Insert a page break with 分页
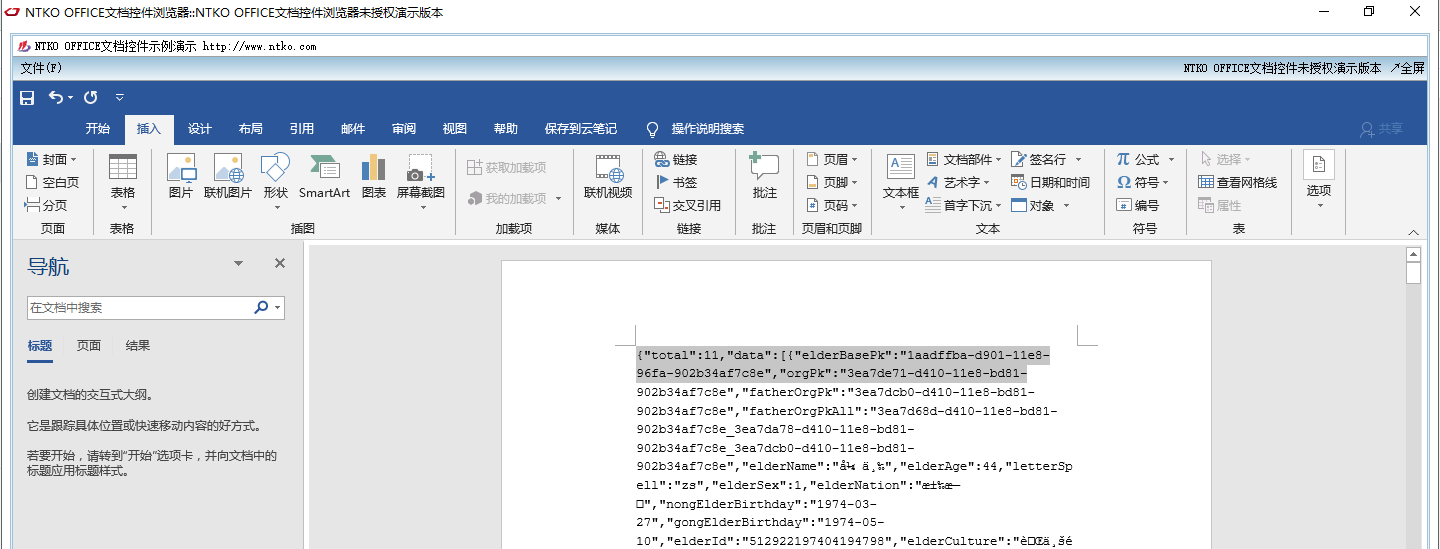This screenshot has width=1440, height=549. point(46,205)
